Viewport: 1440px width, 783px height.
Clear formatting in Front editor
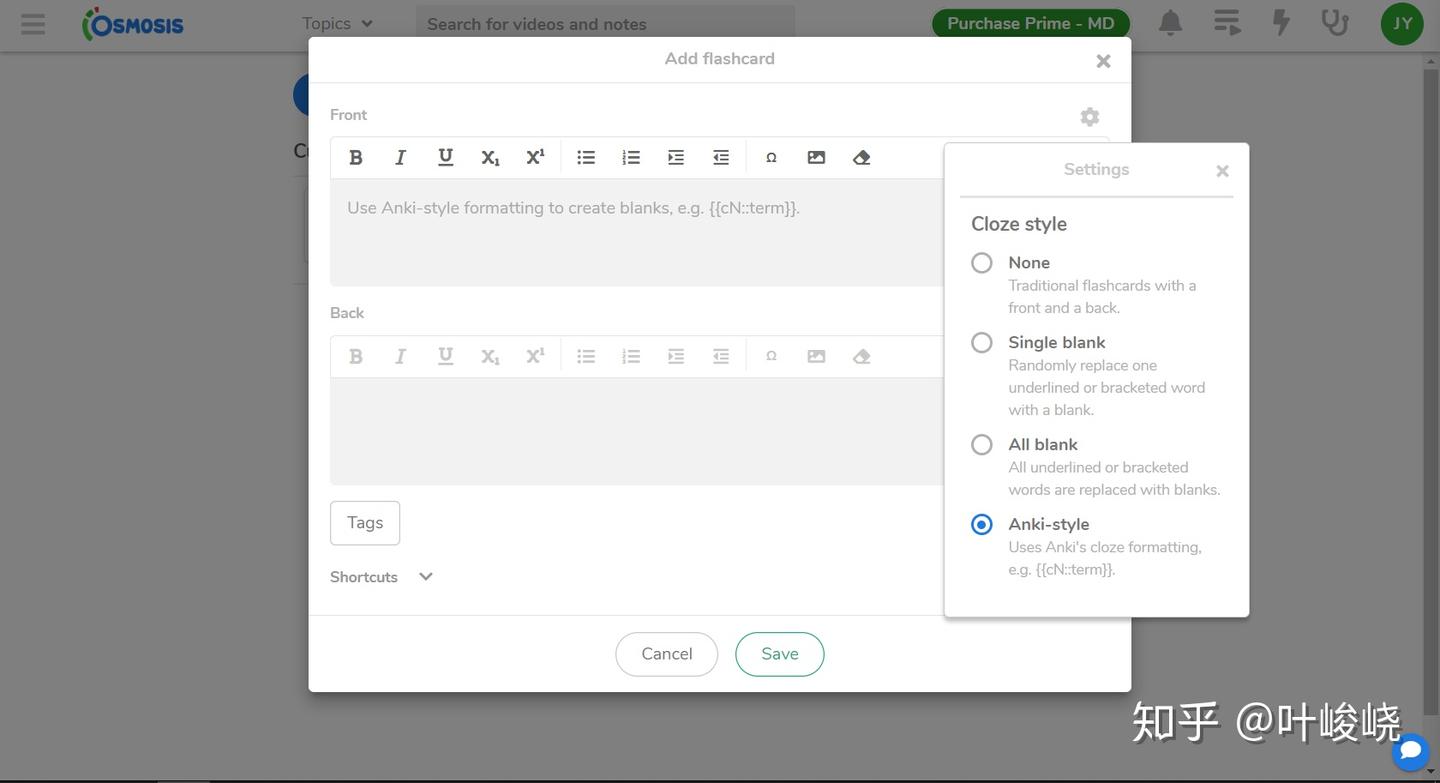[x=861, y=157]
